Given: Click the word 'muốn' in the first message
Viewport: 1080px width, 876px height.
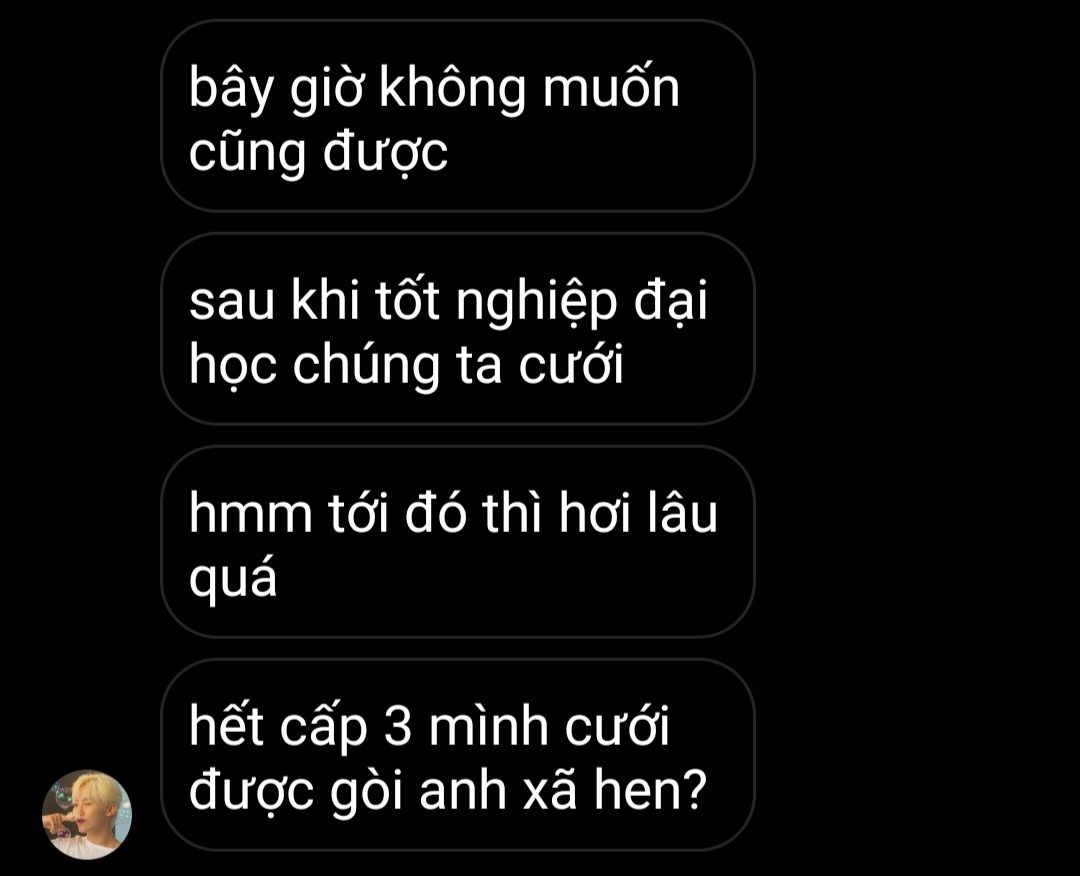Looking at the screenshot, I should pos(612,88).
